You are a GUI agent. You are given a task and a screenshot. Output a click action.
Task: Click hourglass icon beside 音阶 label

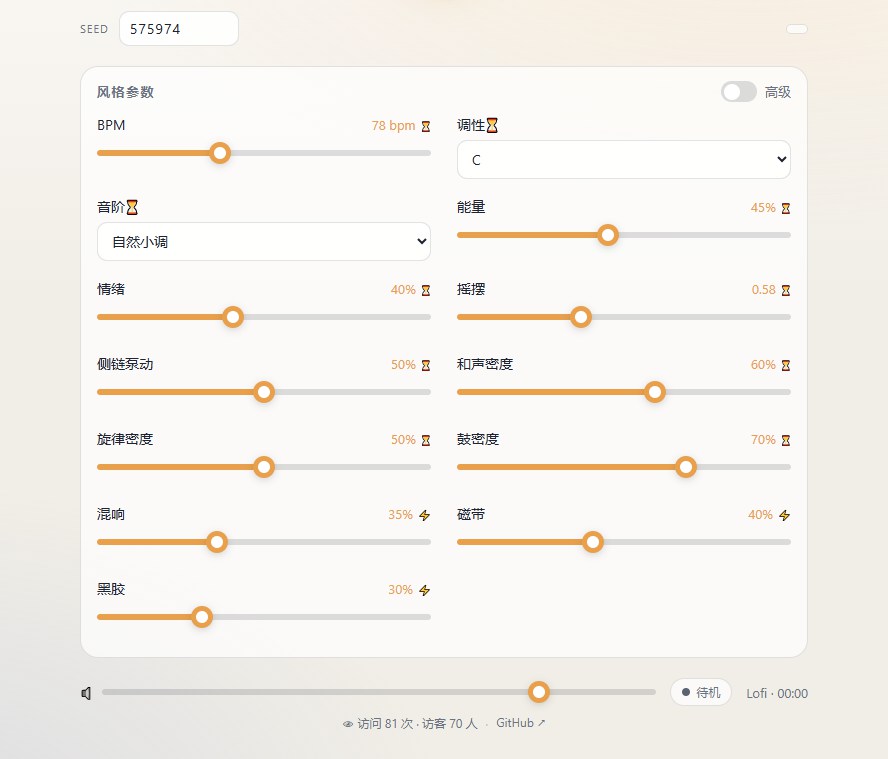[132, 207]
